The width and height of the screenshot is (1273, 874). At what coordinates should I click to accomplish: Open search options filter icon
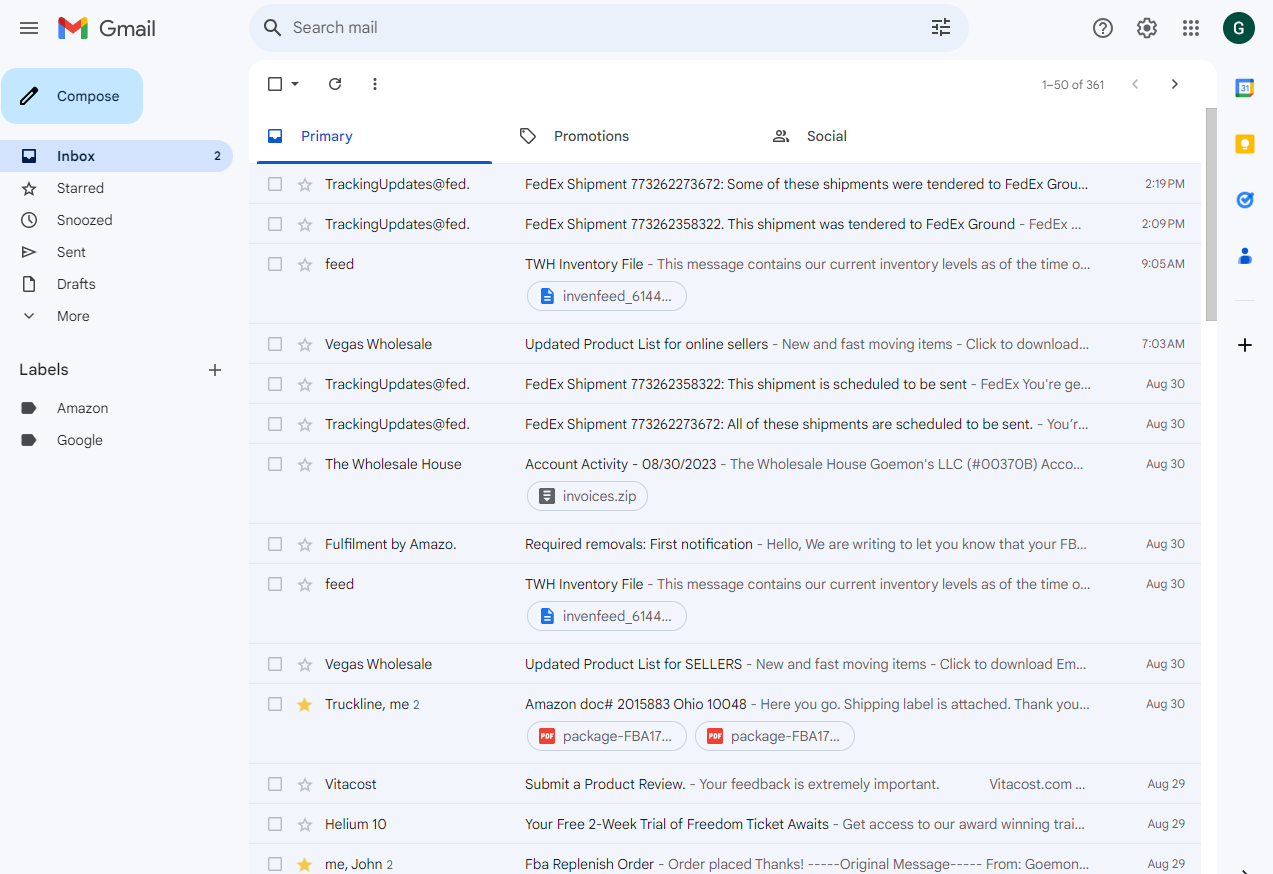click(x=941, y=28)
